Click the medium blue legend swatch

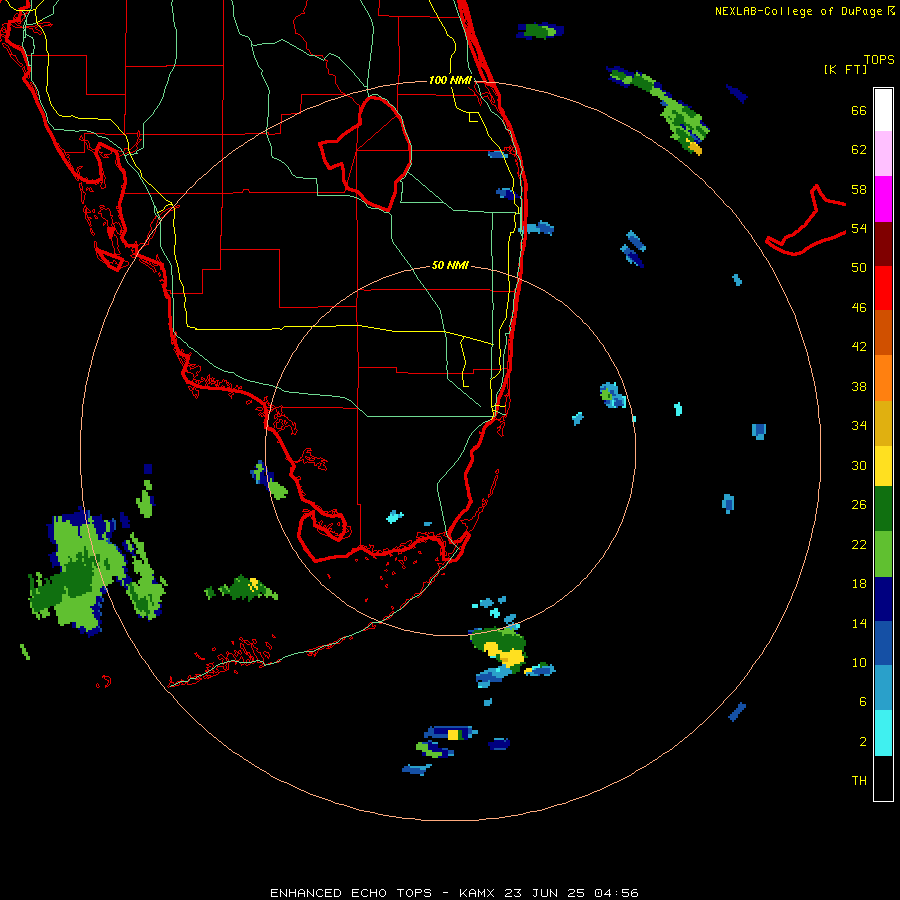tap(883, 643)
